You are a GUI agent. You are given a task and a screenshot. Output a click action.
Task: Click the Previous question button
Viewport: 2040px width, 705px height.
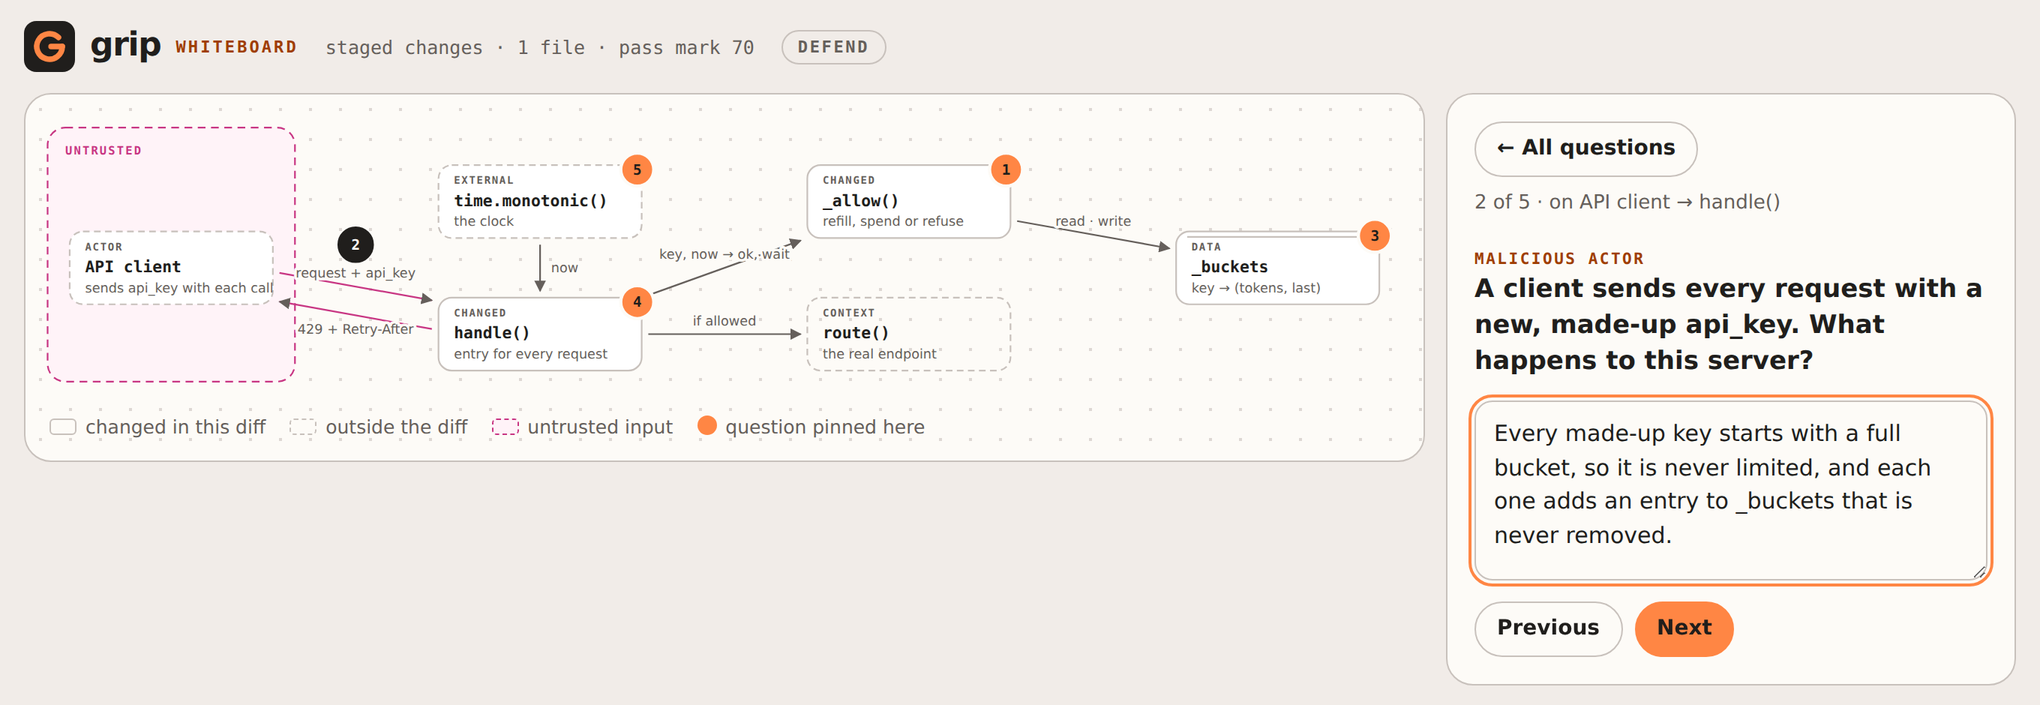(1547, 628)
